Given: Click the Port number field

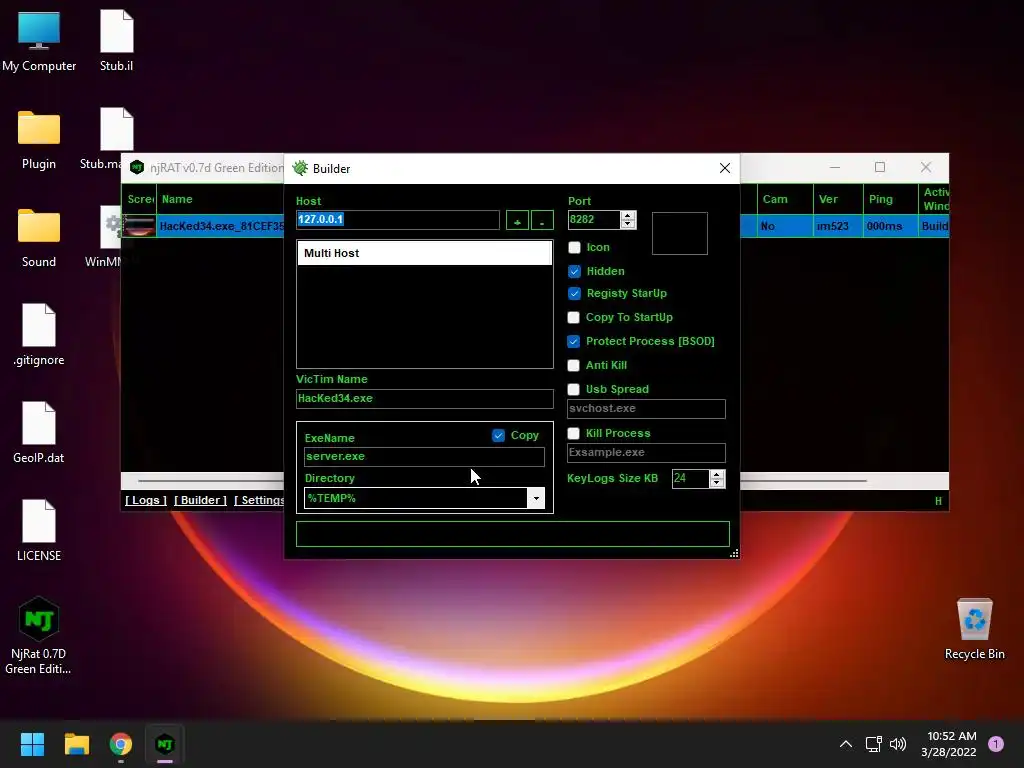Looking at the screenshot, I should [594, 219].
